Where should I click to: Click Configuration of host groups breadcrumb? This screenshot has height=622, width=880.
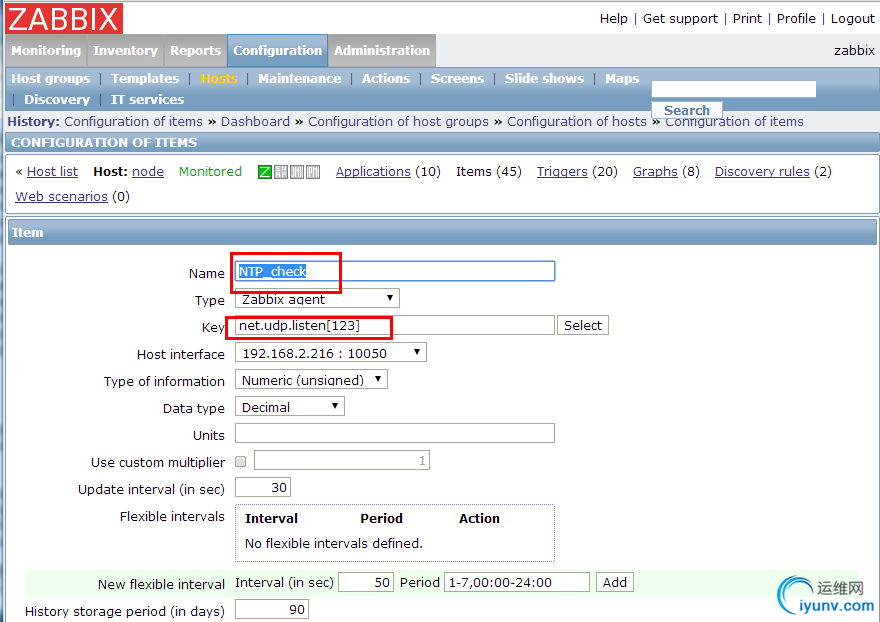click(x=398, y=121)
